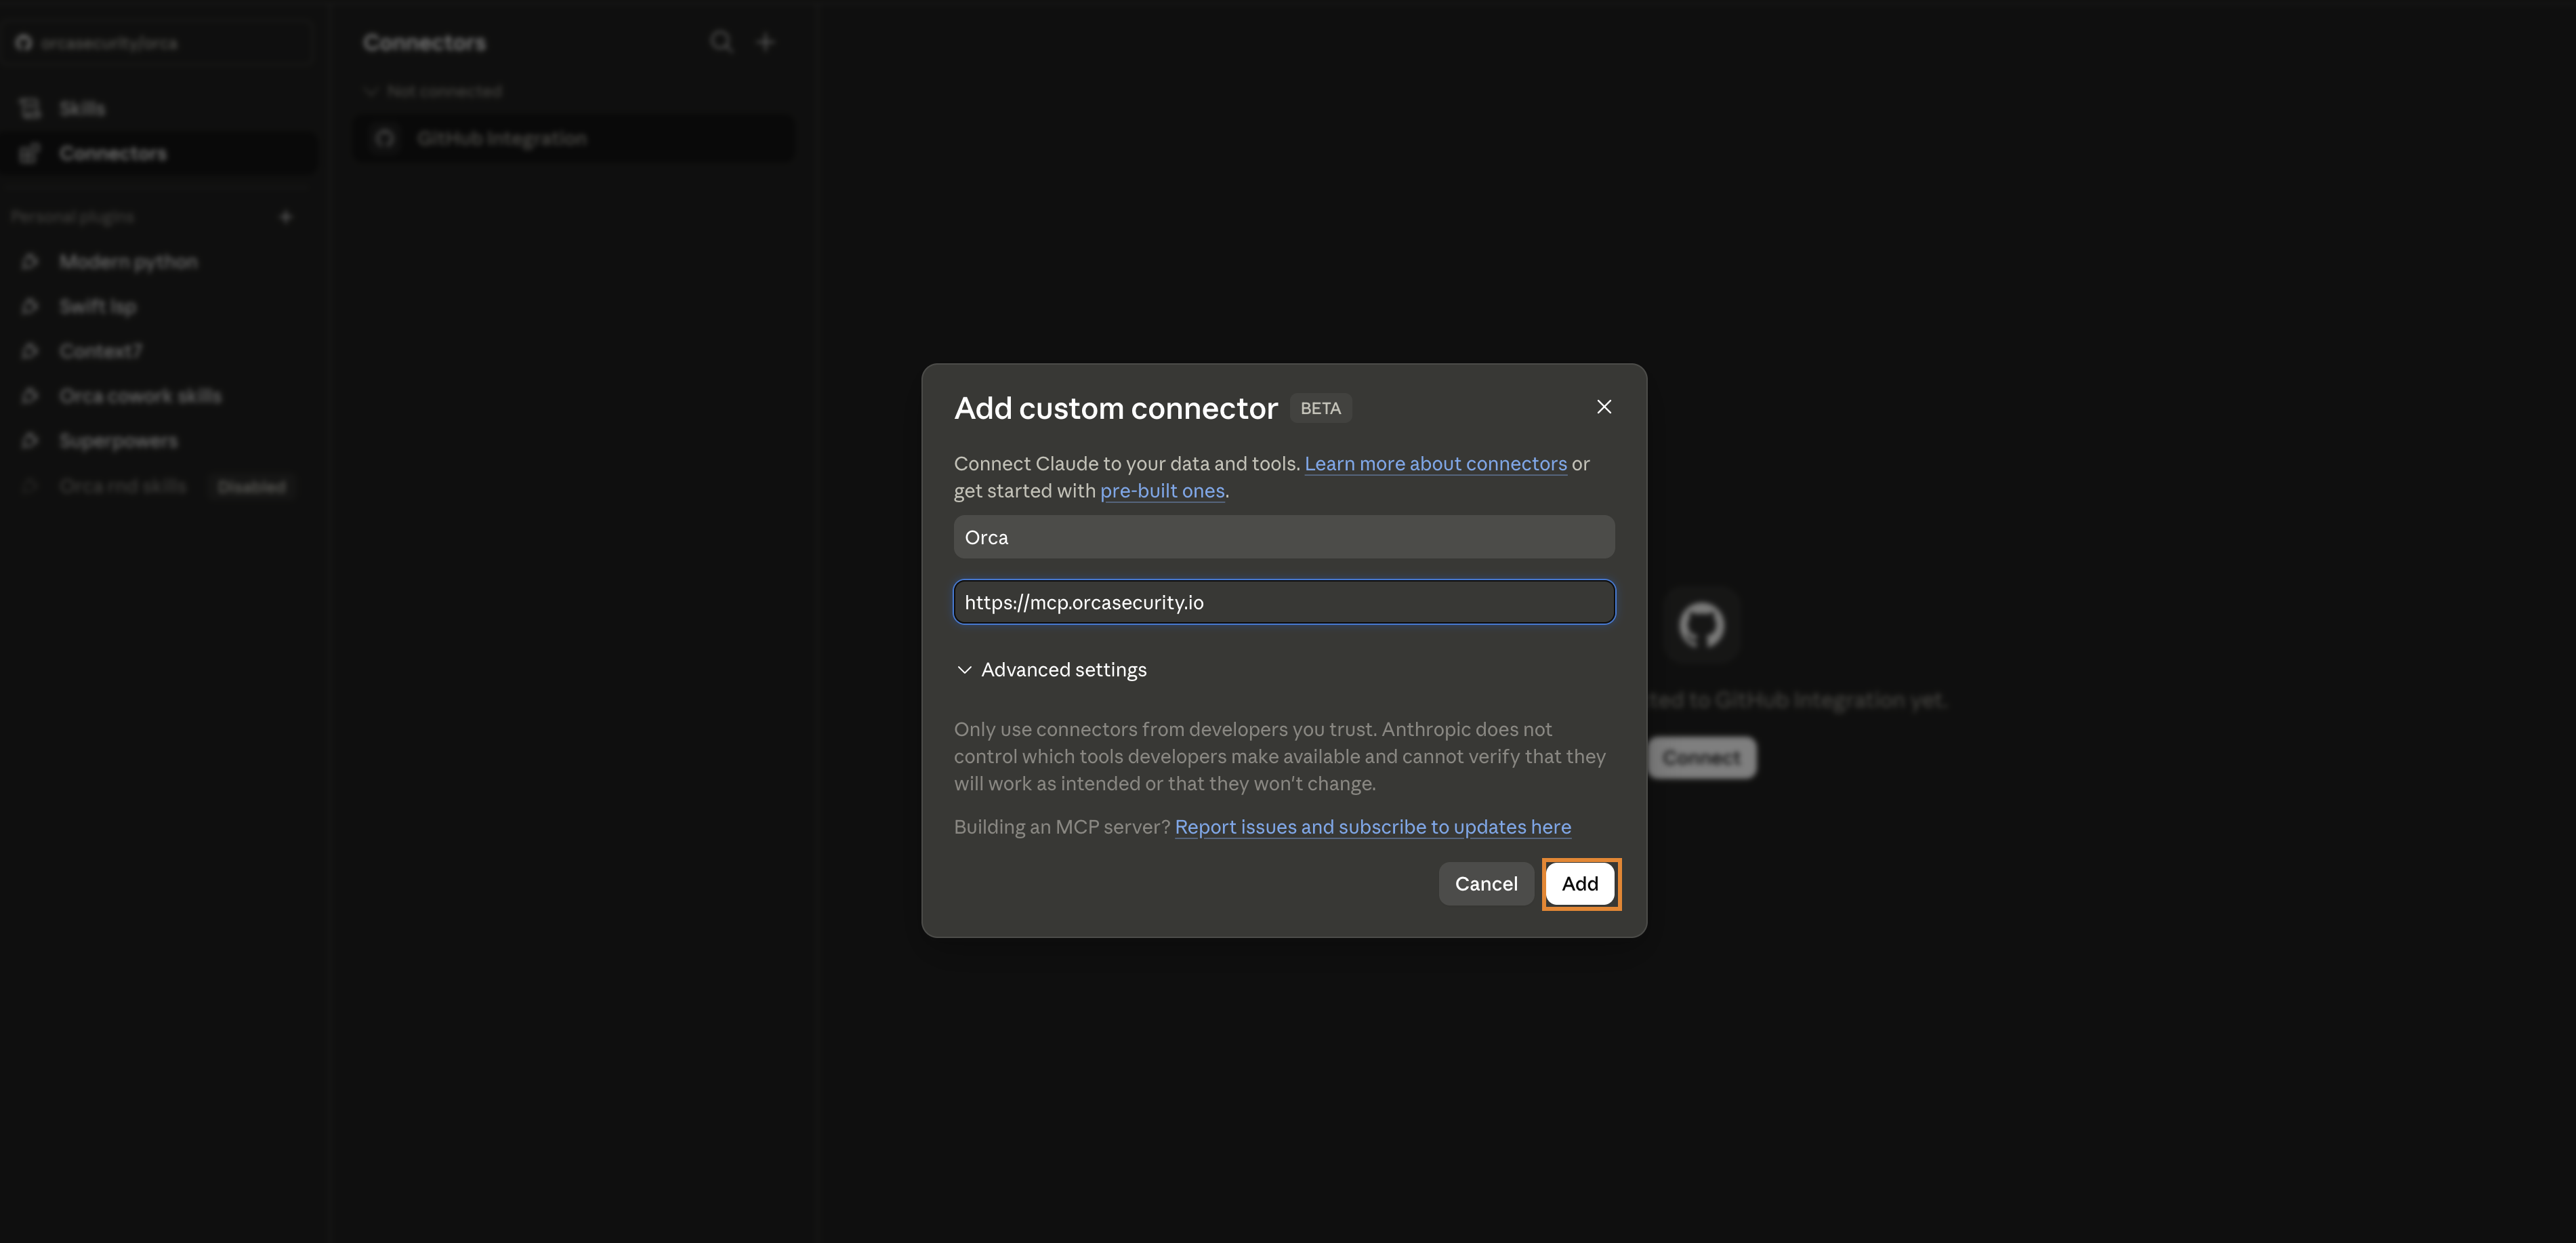
Task: Collapse the Not connected group
Action: pos(433,91)
